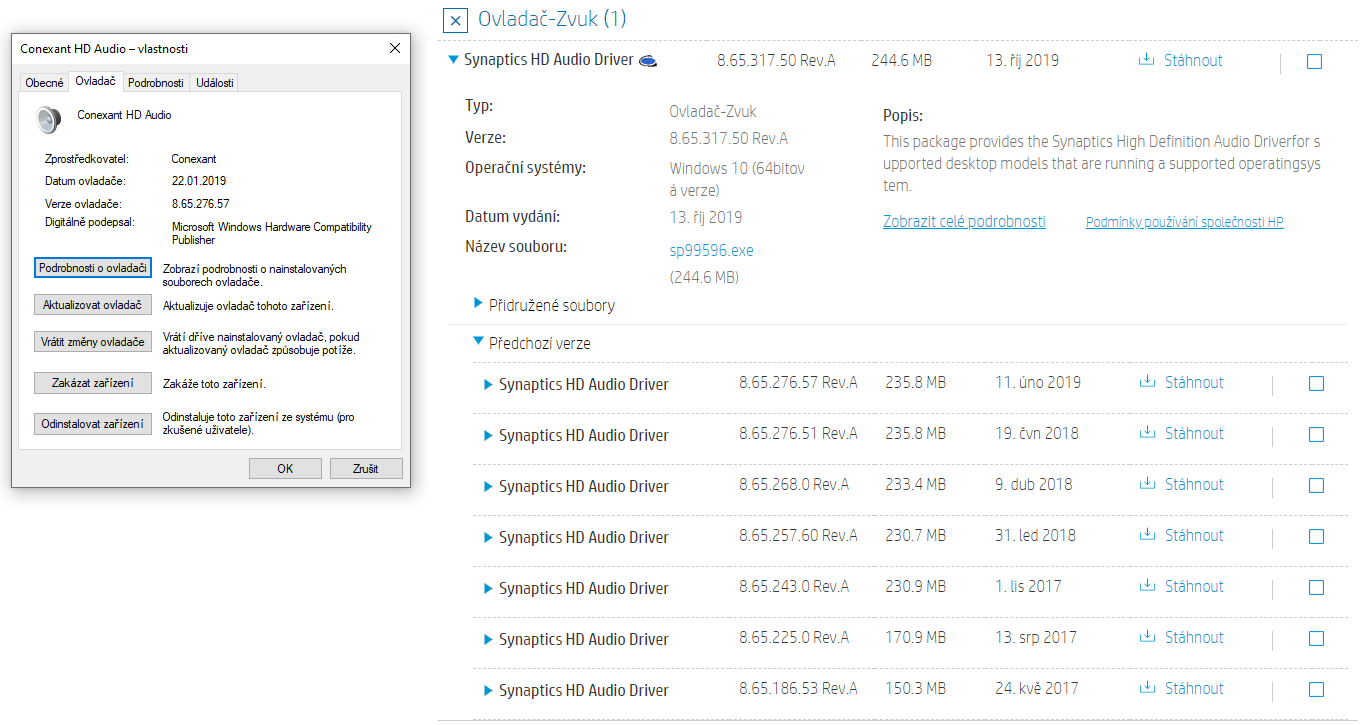Click download icon for version 8.65.268.0
Viewport: 1366px width, 725px height.
coord(1147,484)
